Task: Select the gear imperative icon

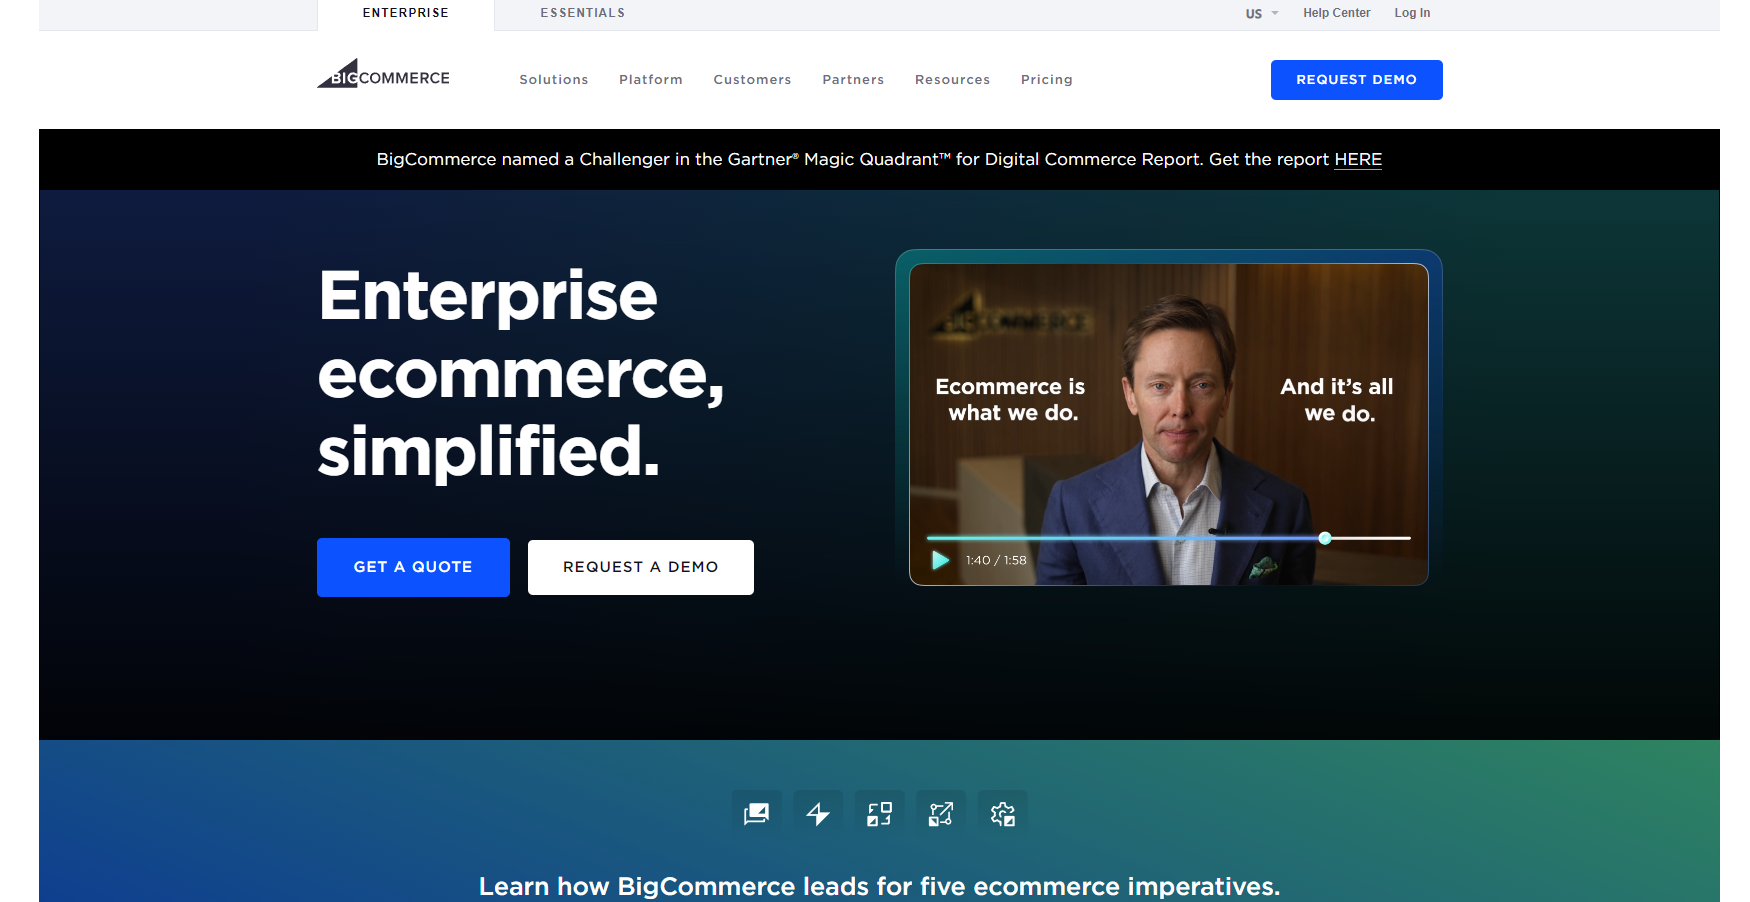Action: point(1002,814)
